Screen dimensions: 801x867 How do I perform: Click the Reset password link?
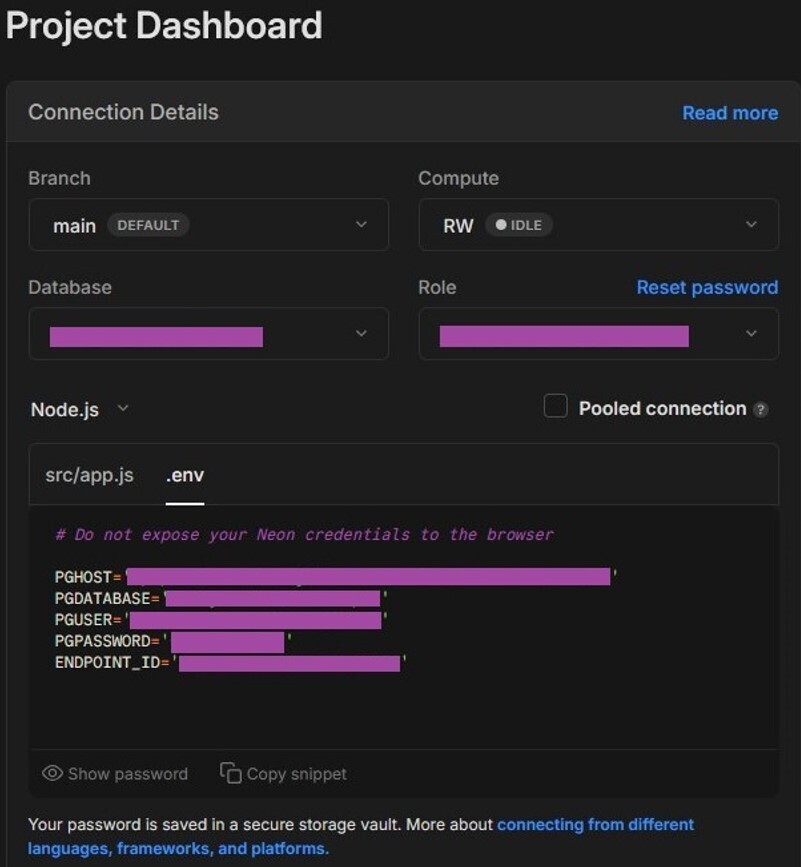707,287
